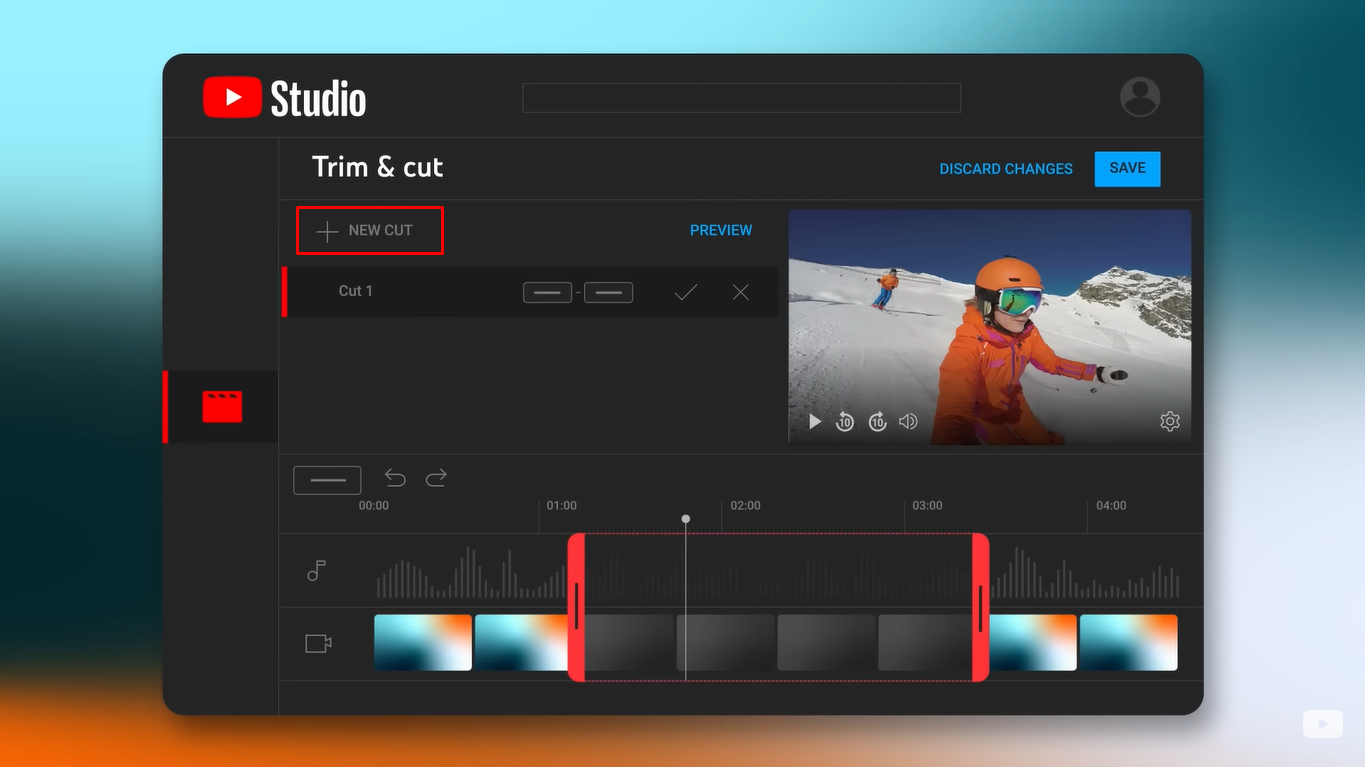Click the Cut 1 start time field
Viewport: 1365px width, 767px height.
click(x=547, y=291)
